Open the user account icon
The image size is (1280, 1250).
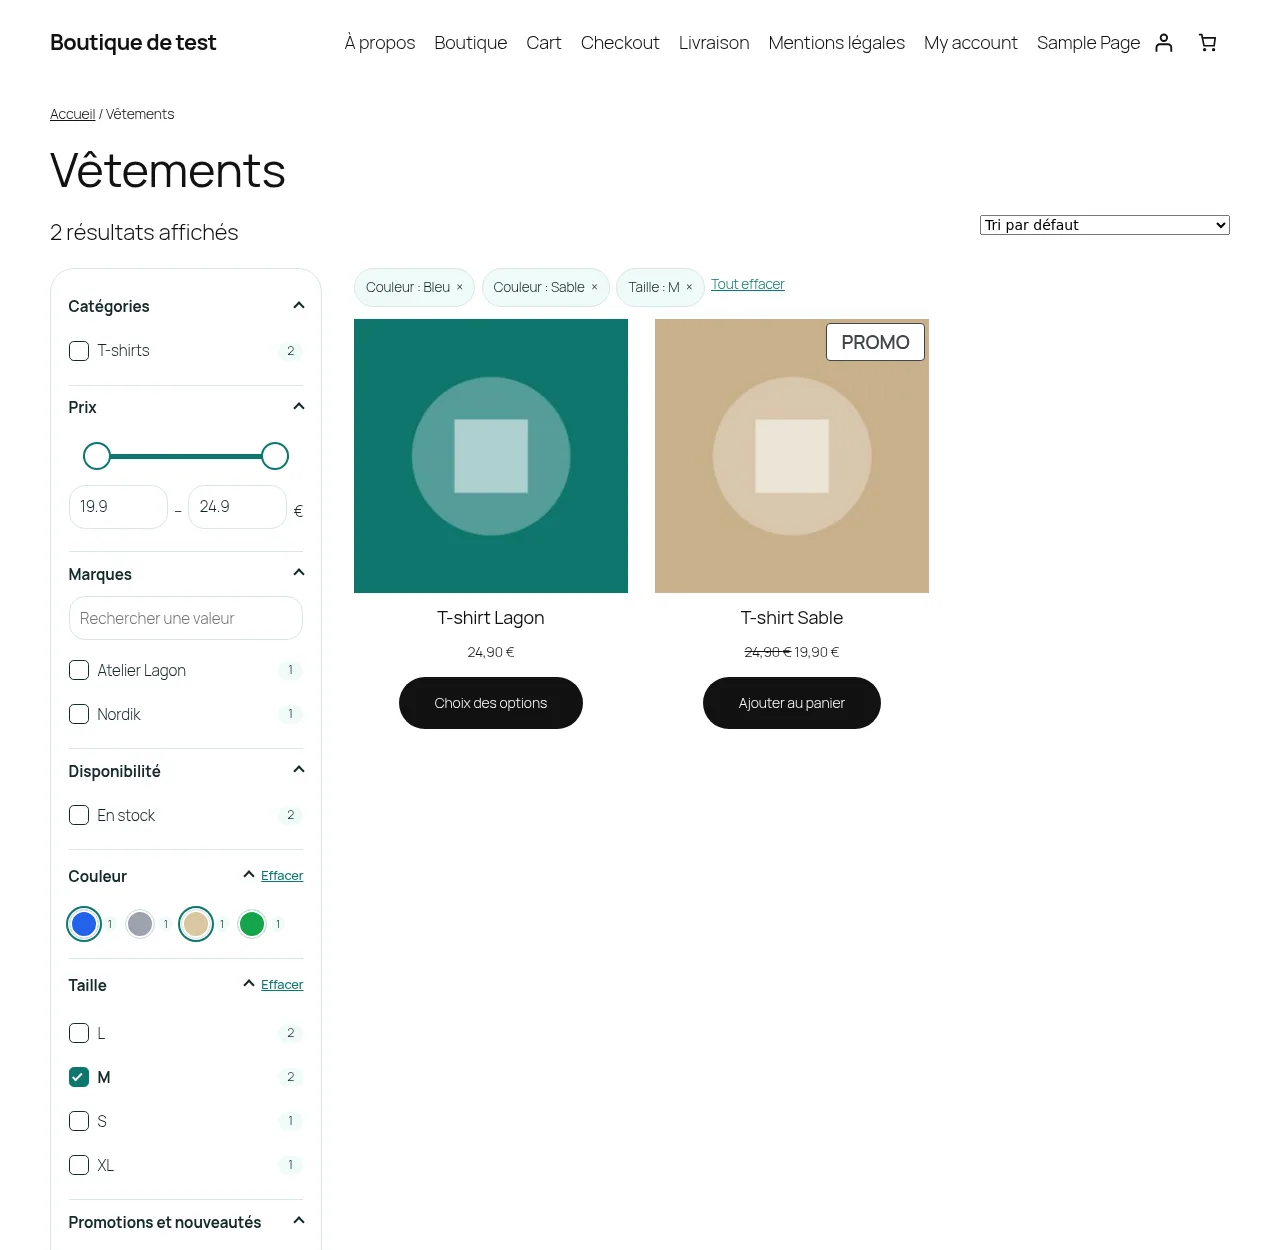click(1164, 43)
